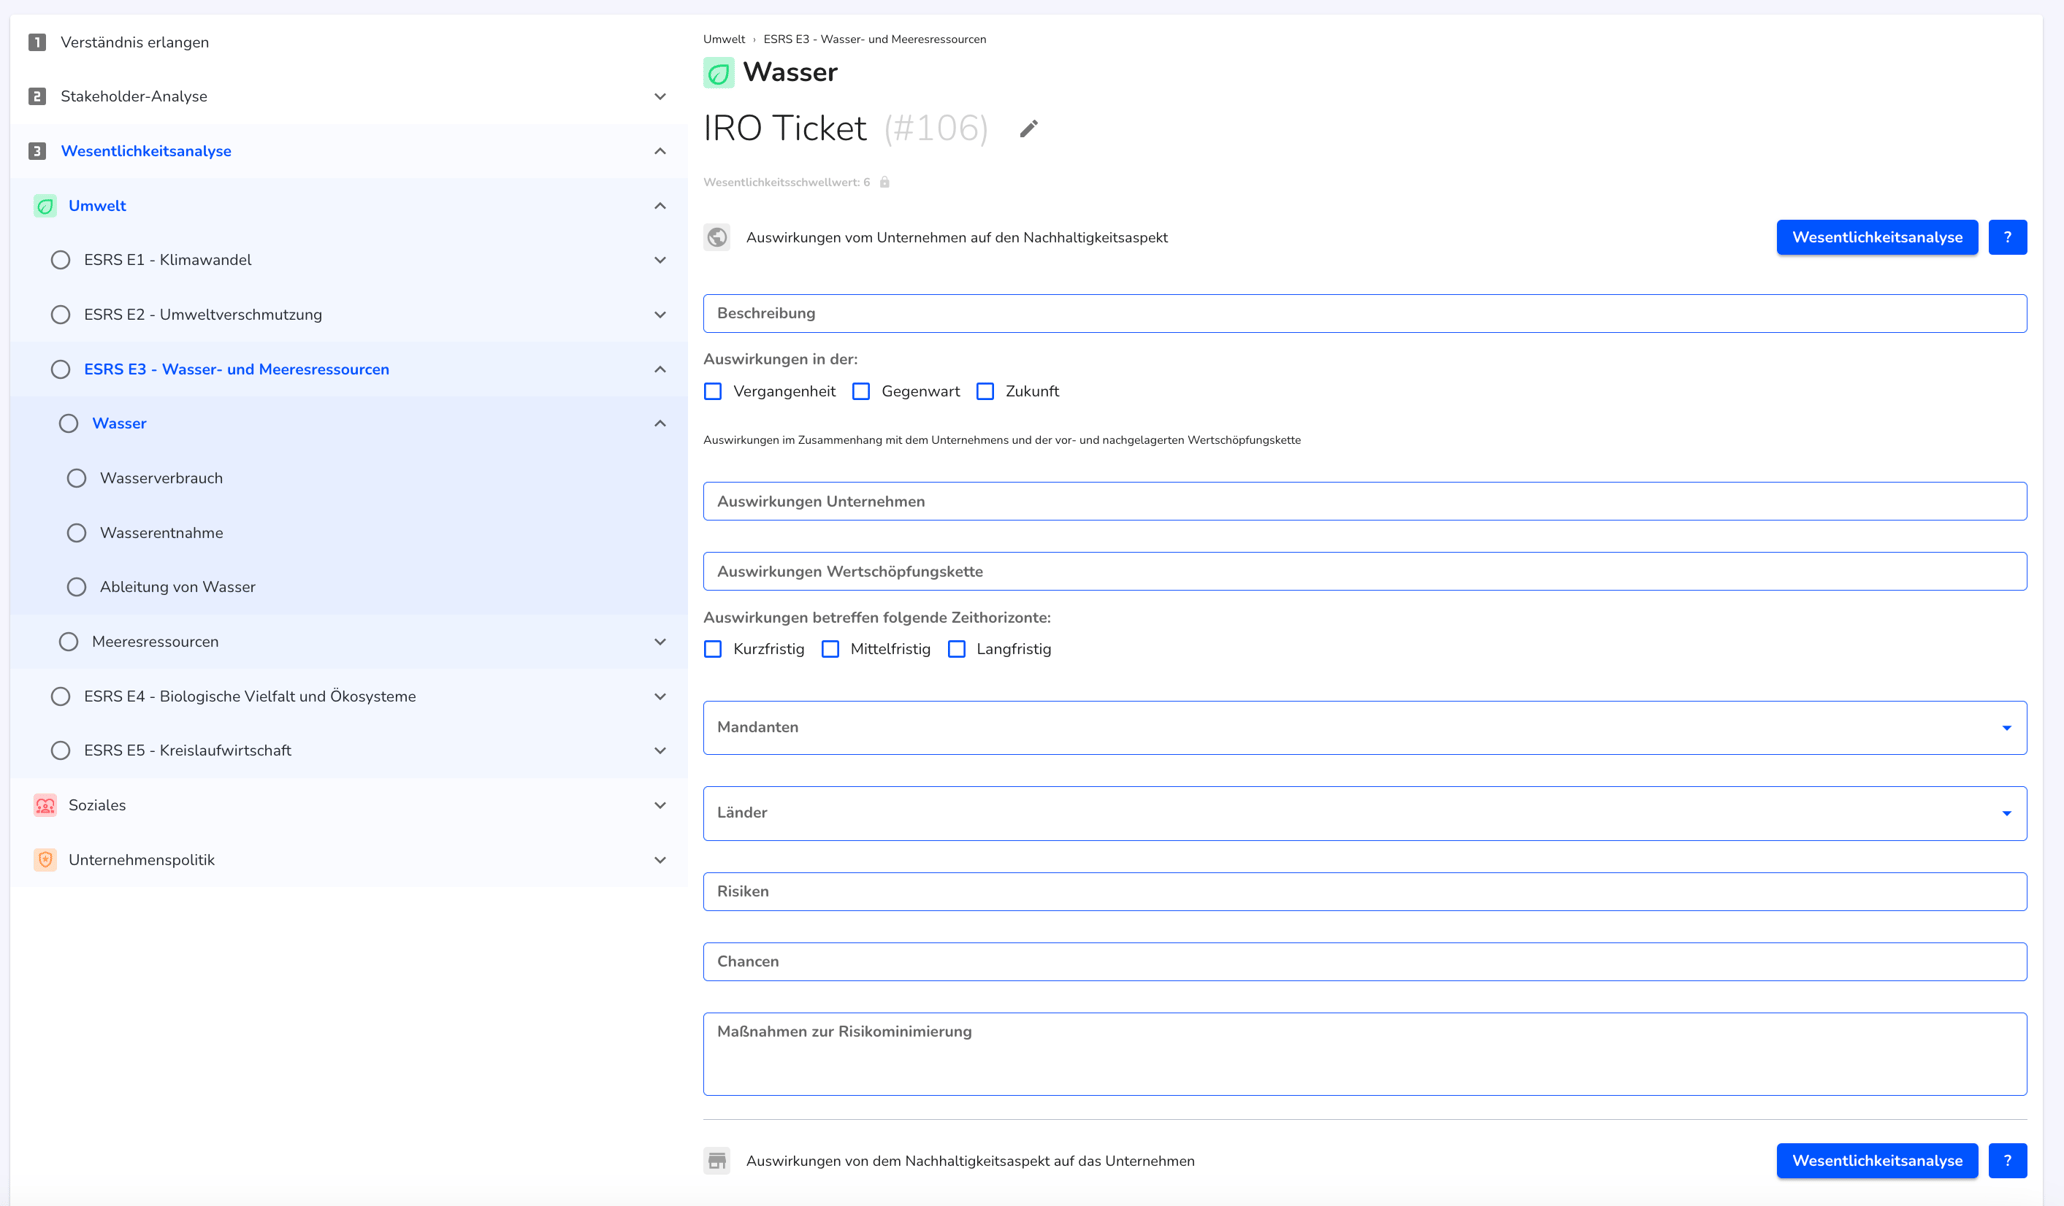Image resolution: width=2064 pixels, height=1206 pixels.
Task: Focus the Auswirkungen Unternehmen field
Action: 1365,501
